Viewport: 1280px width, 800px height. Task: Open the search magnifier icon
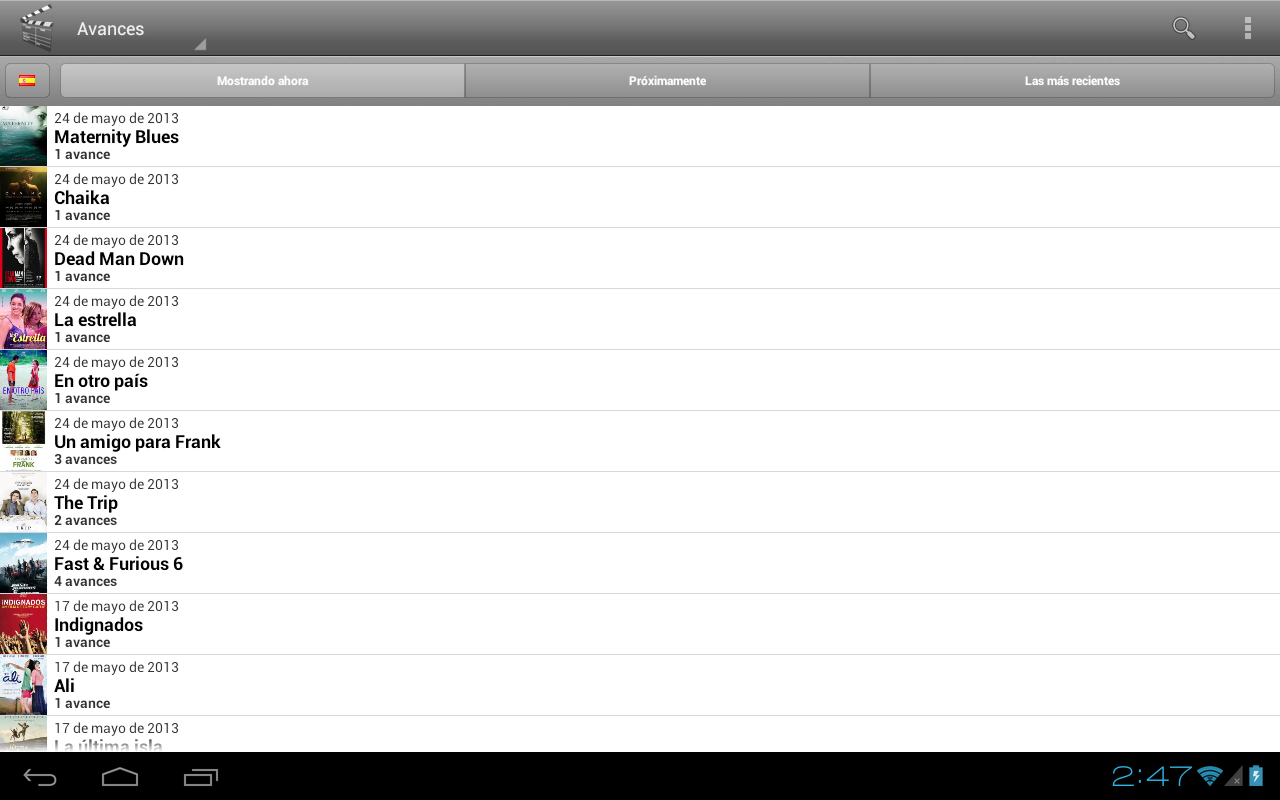1184,28
